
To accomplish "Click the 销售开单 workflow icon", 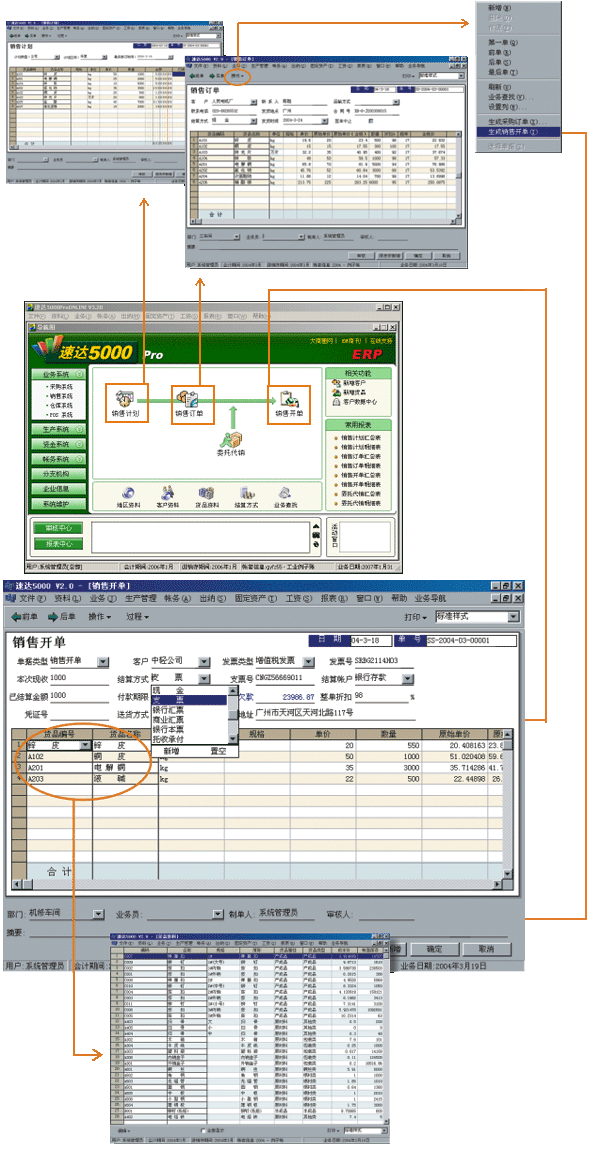I will pyautogui.click(x=288, y=400).
